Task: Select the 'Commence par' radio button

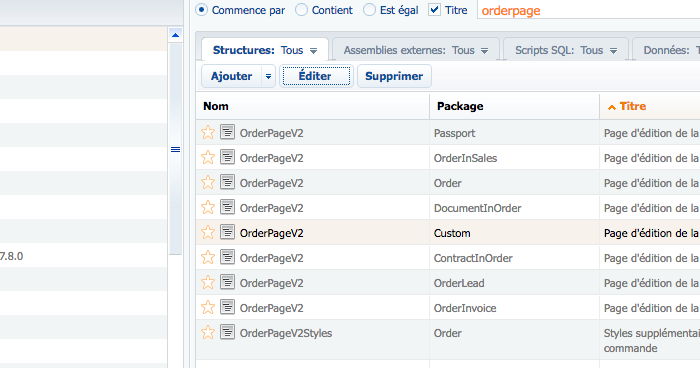Action: coord(202,10)
